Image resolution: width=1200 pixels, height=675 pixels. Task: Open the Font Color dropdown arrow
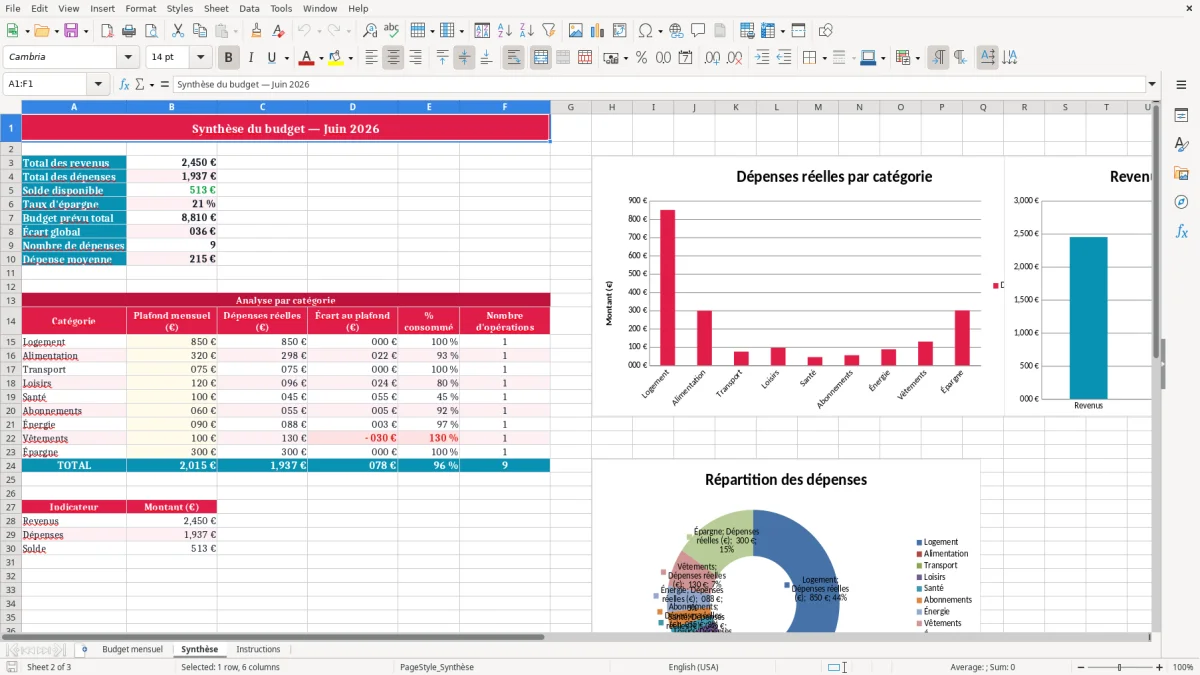pyautogui.click(x=321, y=58)
